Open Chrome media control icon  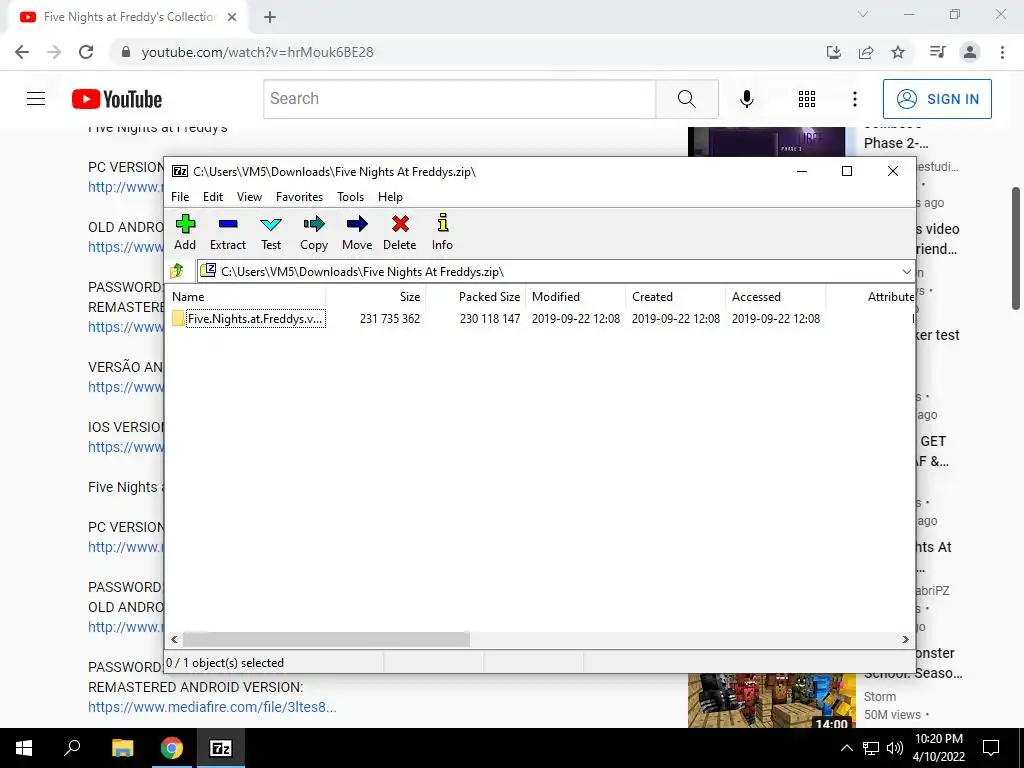click(937, 52)
